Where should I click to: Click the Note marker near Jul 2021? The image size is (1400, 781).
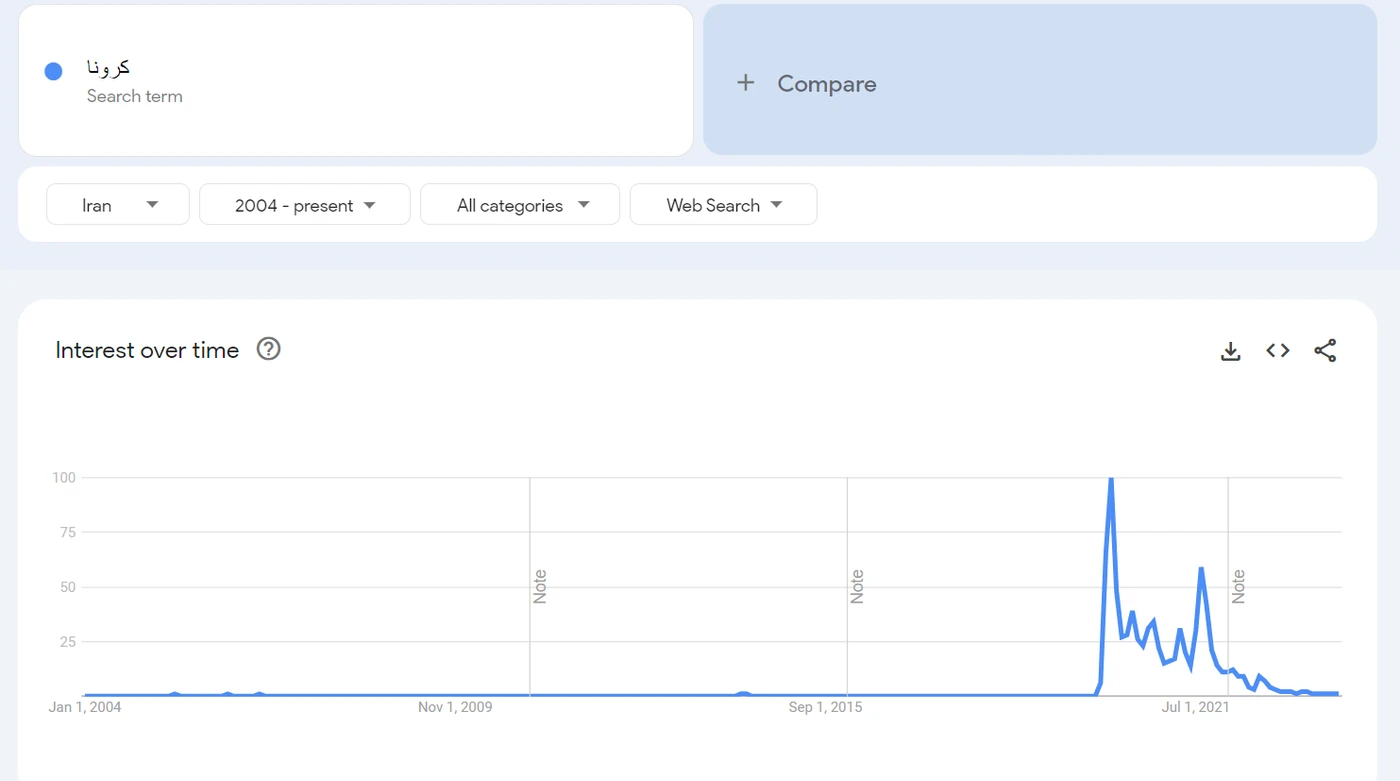[1238, 586]
